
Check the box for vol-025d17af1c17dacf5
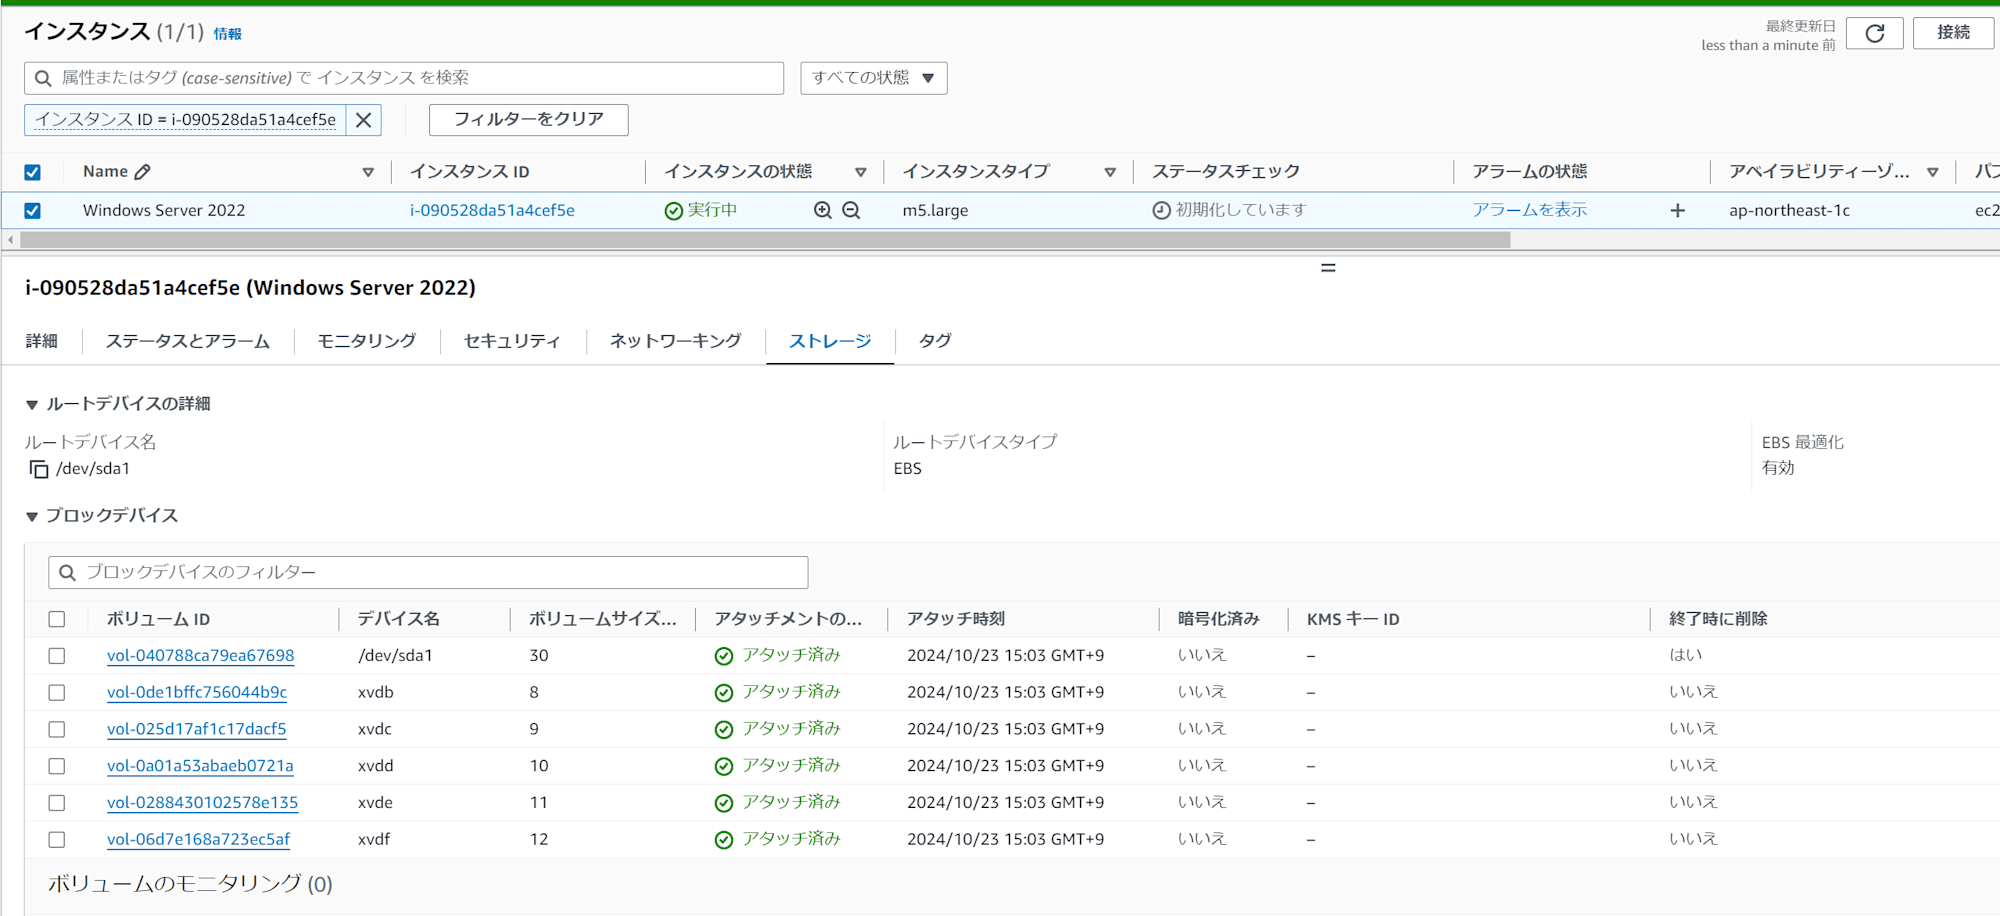tap(57, 730)
